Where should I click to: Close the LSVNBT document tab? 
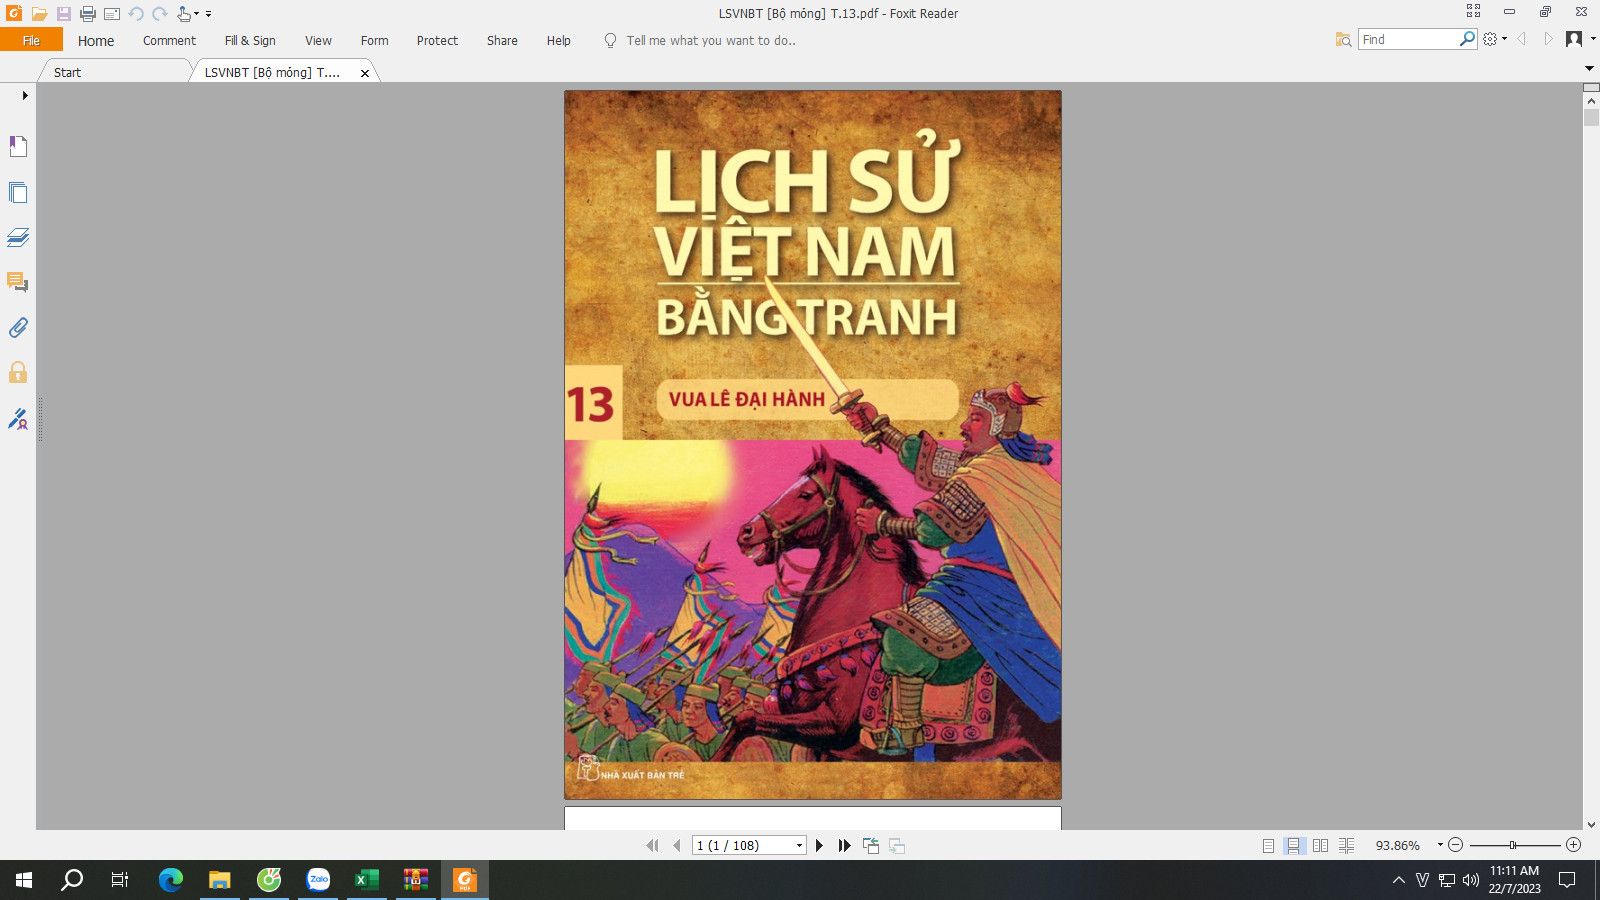(365, 73)
